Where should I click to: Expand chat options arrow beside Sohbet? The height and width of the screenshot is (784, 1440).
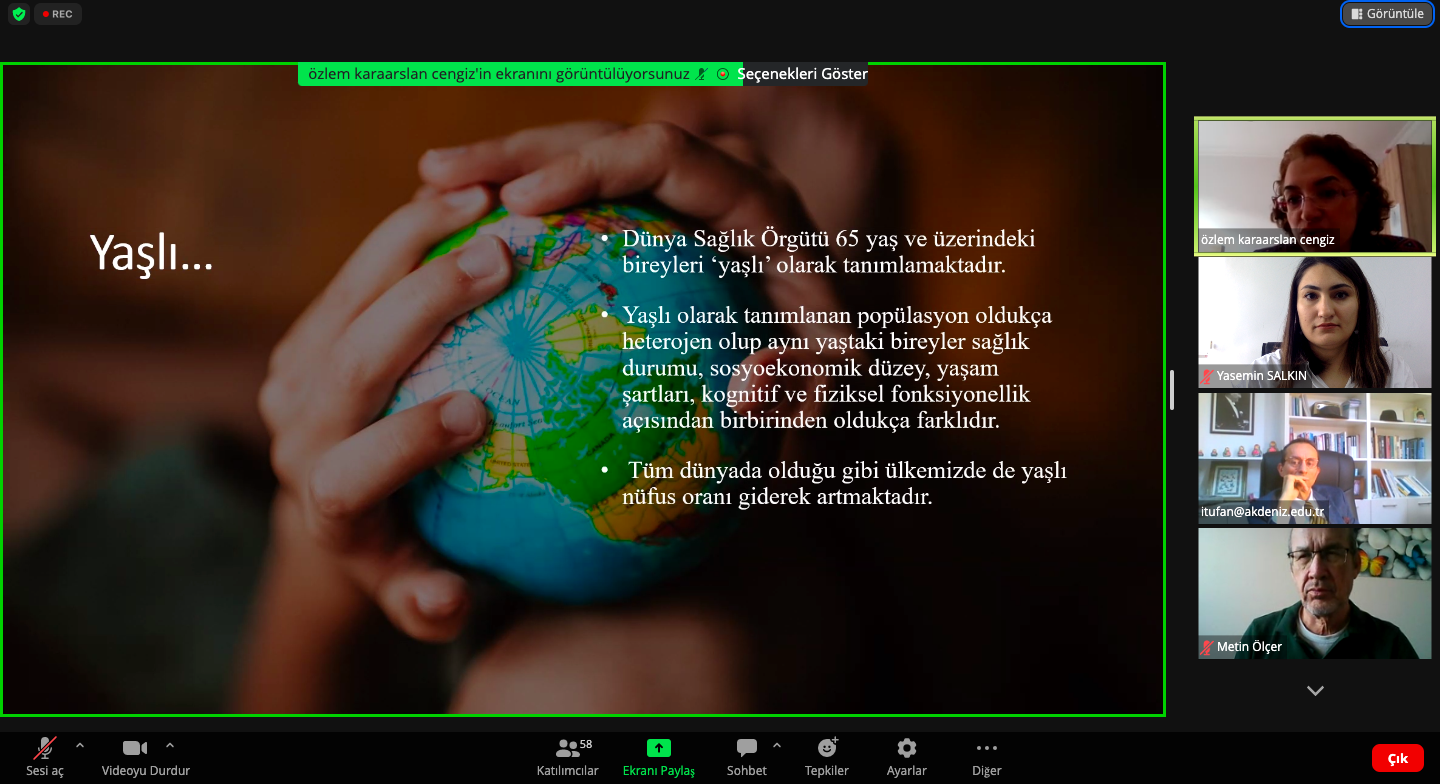pyautogui.click(x=777, y=746)
